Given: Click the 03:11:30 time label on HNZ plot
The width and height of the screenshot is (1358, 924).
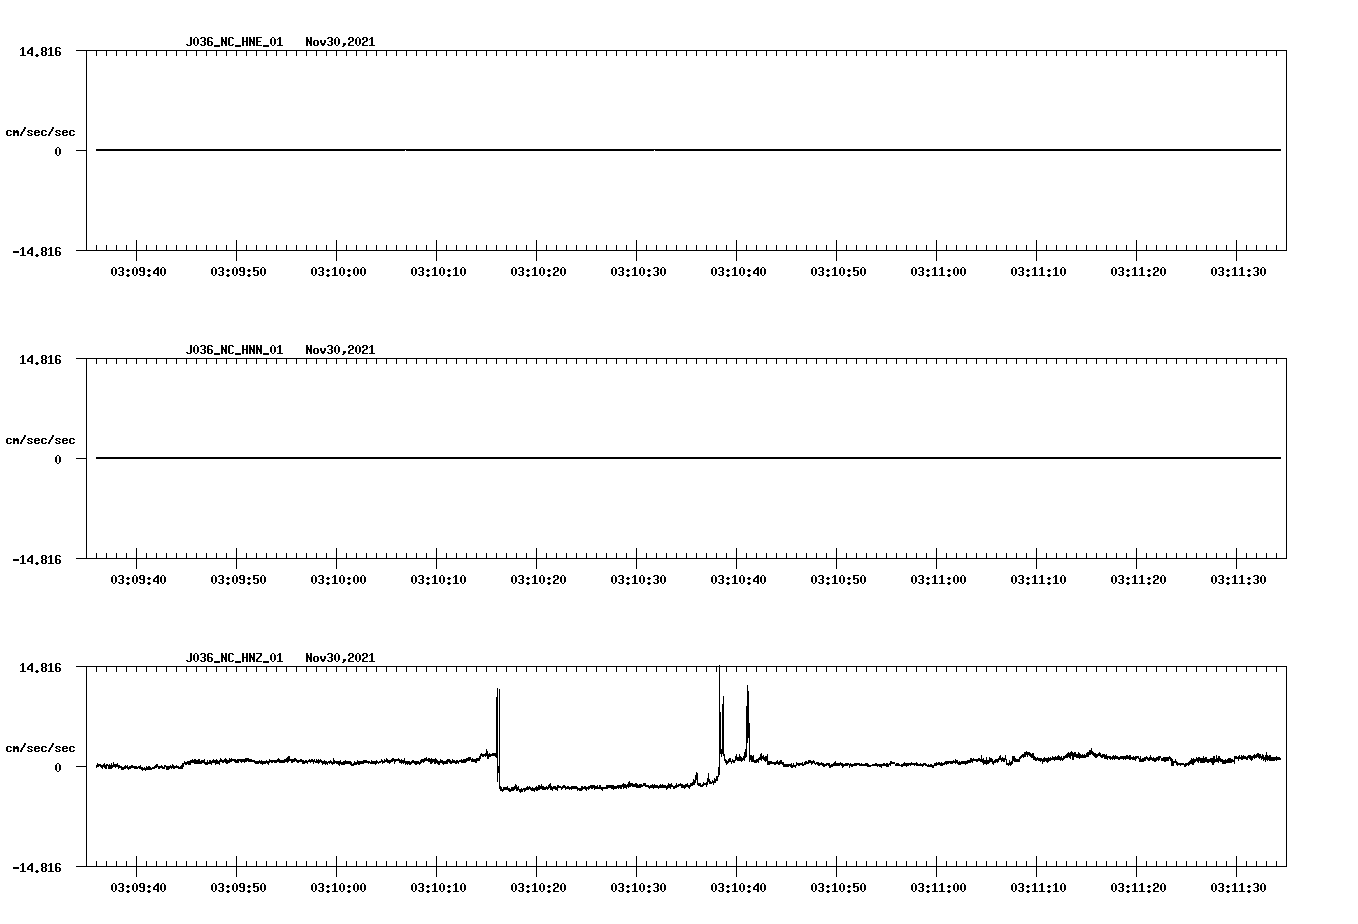Looking at the screenshot, I should tap(1238, 888).
